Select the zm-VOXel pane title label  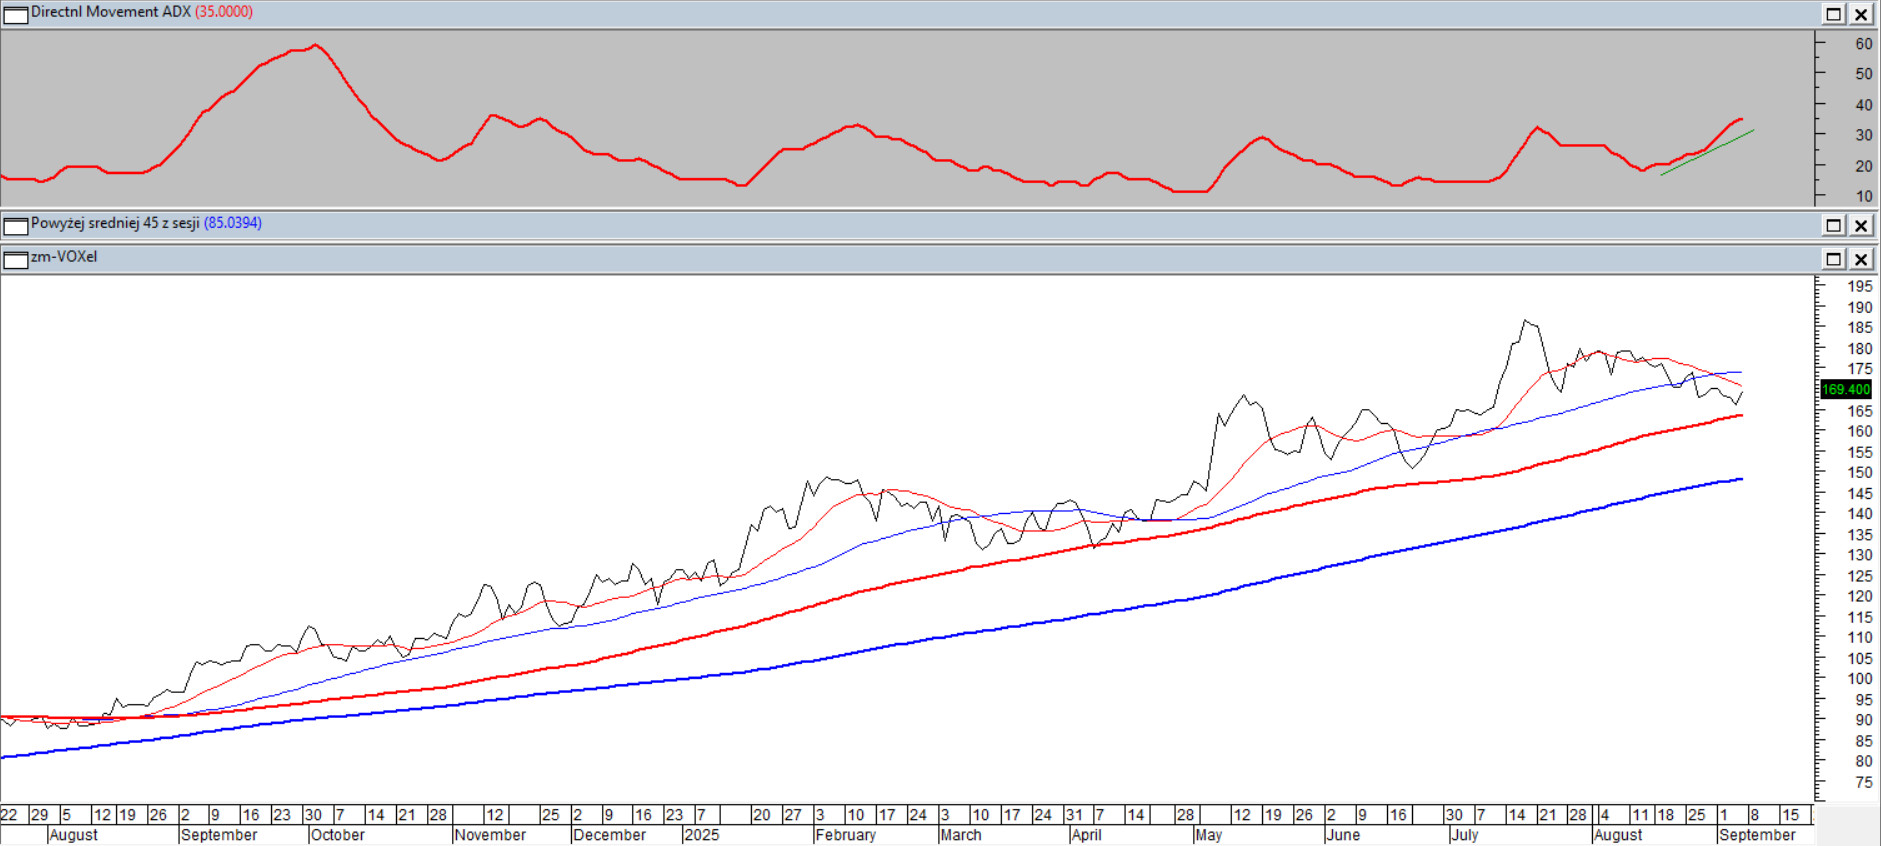click(64, 257)
